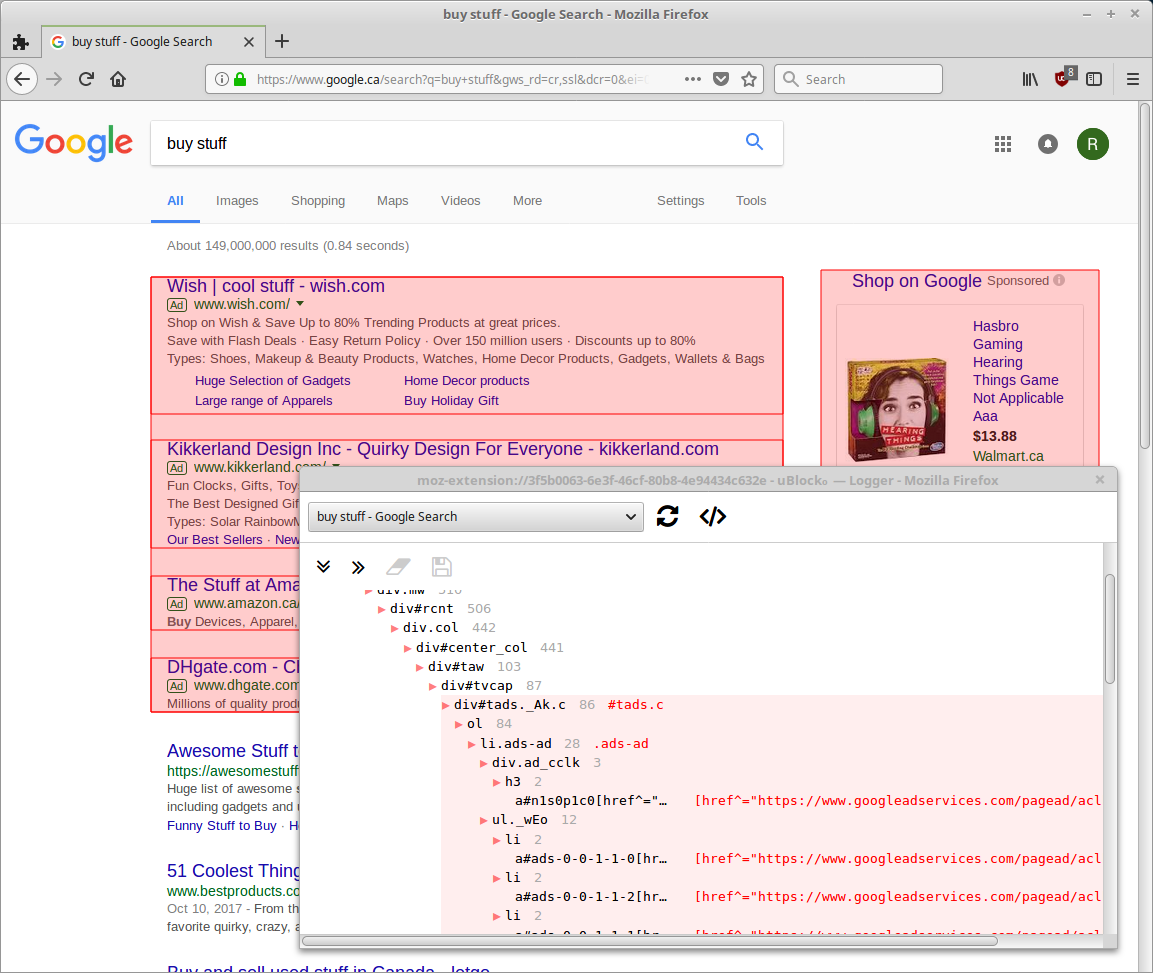The height and width of the screenshot is (973, 1153).
Task: Show site information for google.ca
Action: coord(221,79)
